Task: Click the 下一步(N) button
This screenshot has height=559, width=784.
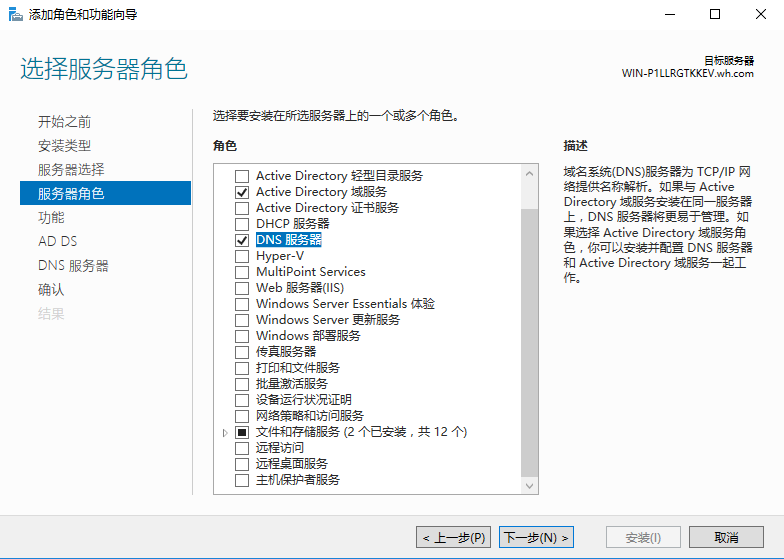Action: pyautogui.click(x=536, y=538)
